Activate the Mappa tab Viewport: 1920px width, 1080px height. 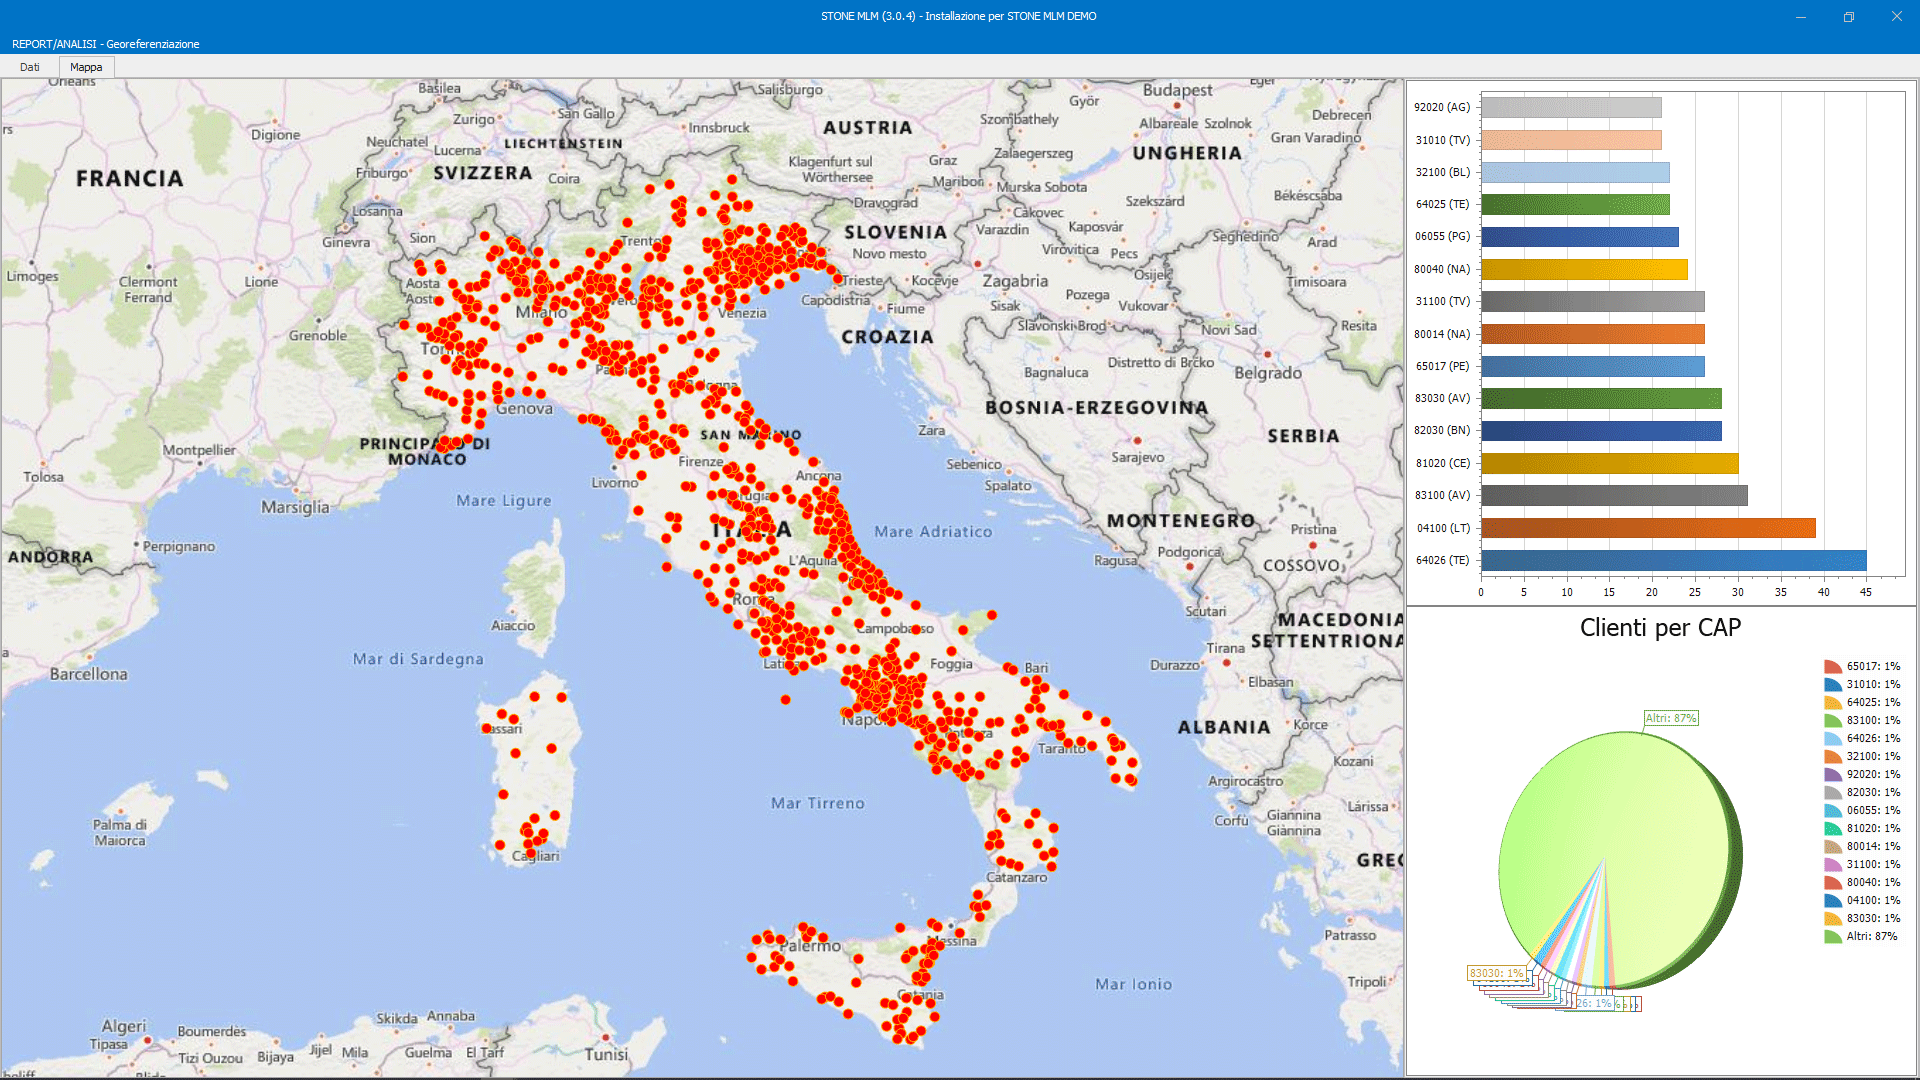[x=86, y=66]
